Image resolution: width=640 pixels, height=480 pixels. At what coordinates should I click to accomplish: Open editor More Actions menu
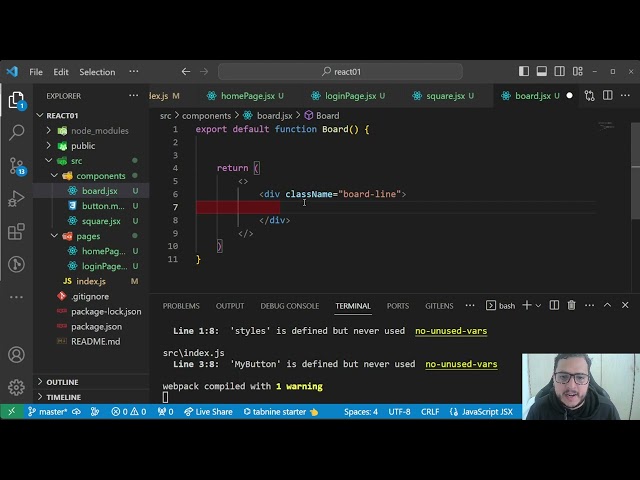coord(625,96)
